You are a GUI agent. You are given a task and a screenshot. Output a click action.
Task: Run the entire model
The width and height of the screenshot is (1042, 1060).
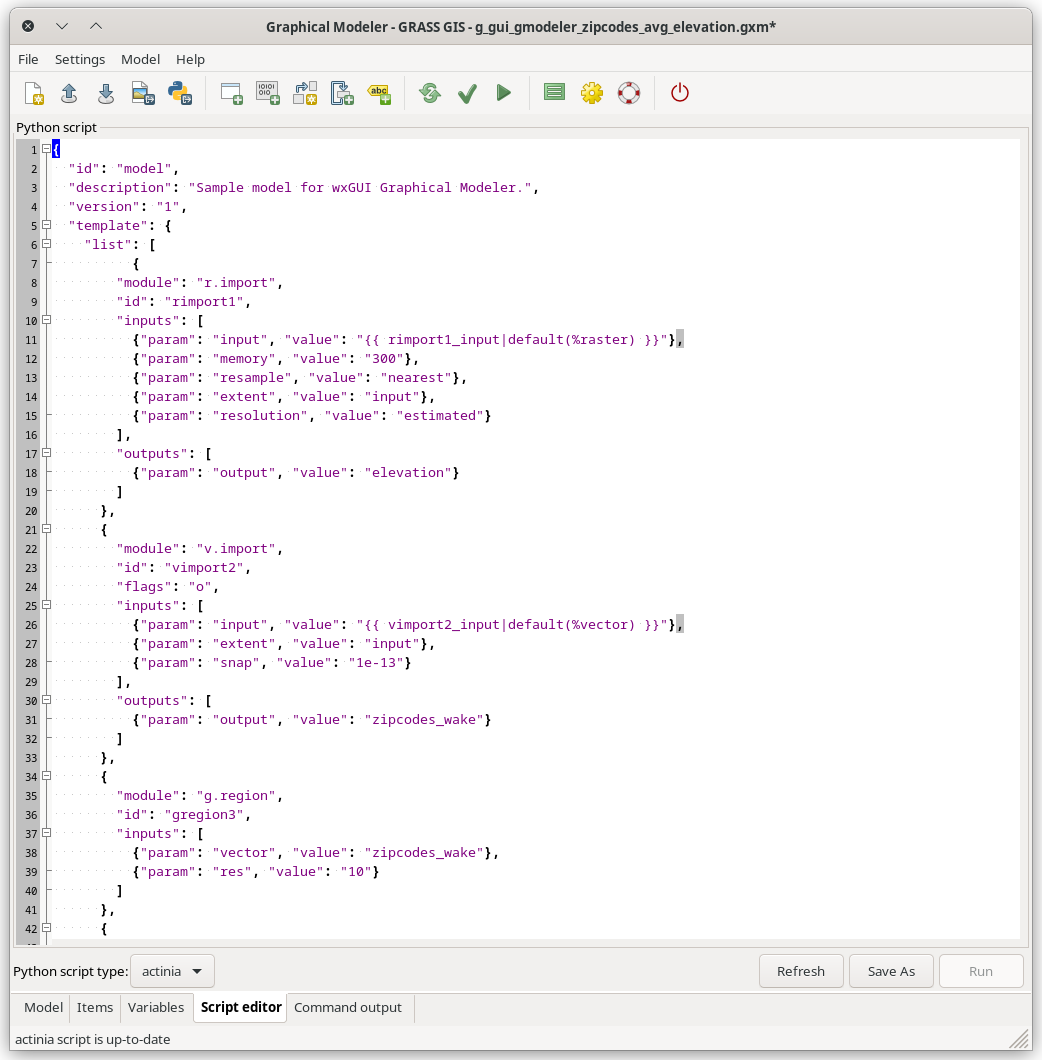point(504,92)
